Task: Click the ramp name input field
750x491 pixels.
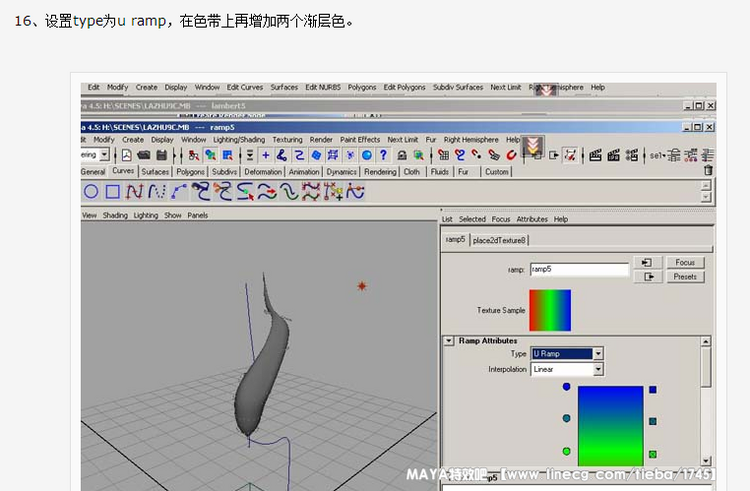Action: 579,269
